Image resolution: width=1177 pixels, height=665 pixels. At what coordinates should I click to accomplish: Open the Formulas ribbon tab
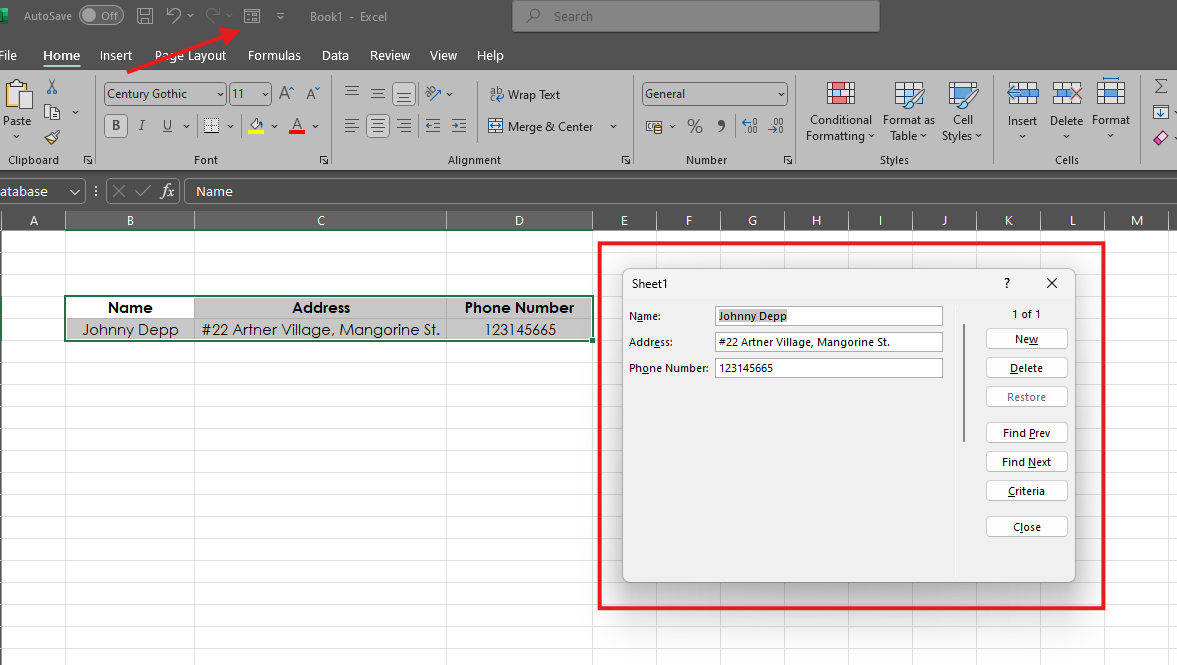tap(274, 56)
